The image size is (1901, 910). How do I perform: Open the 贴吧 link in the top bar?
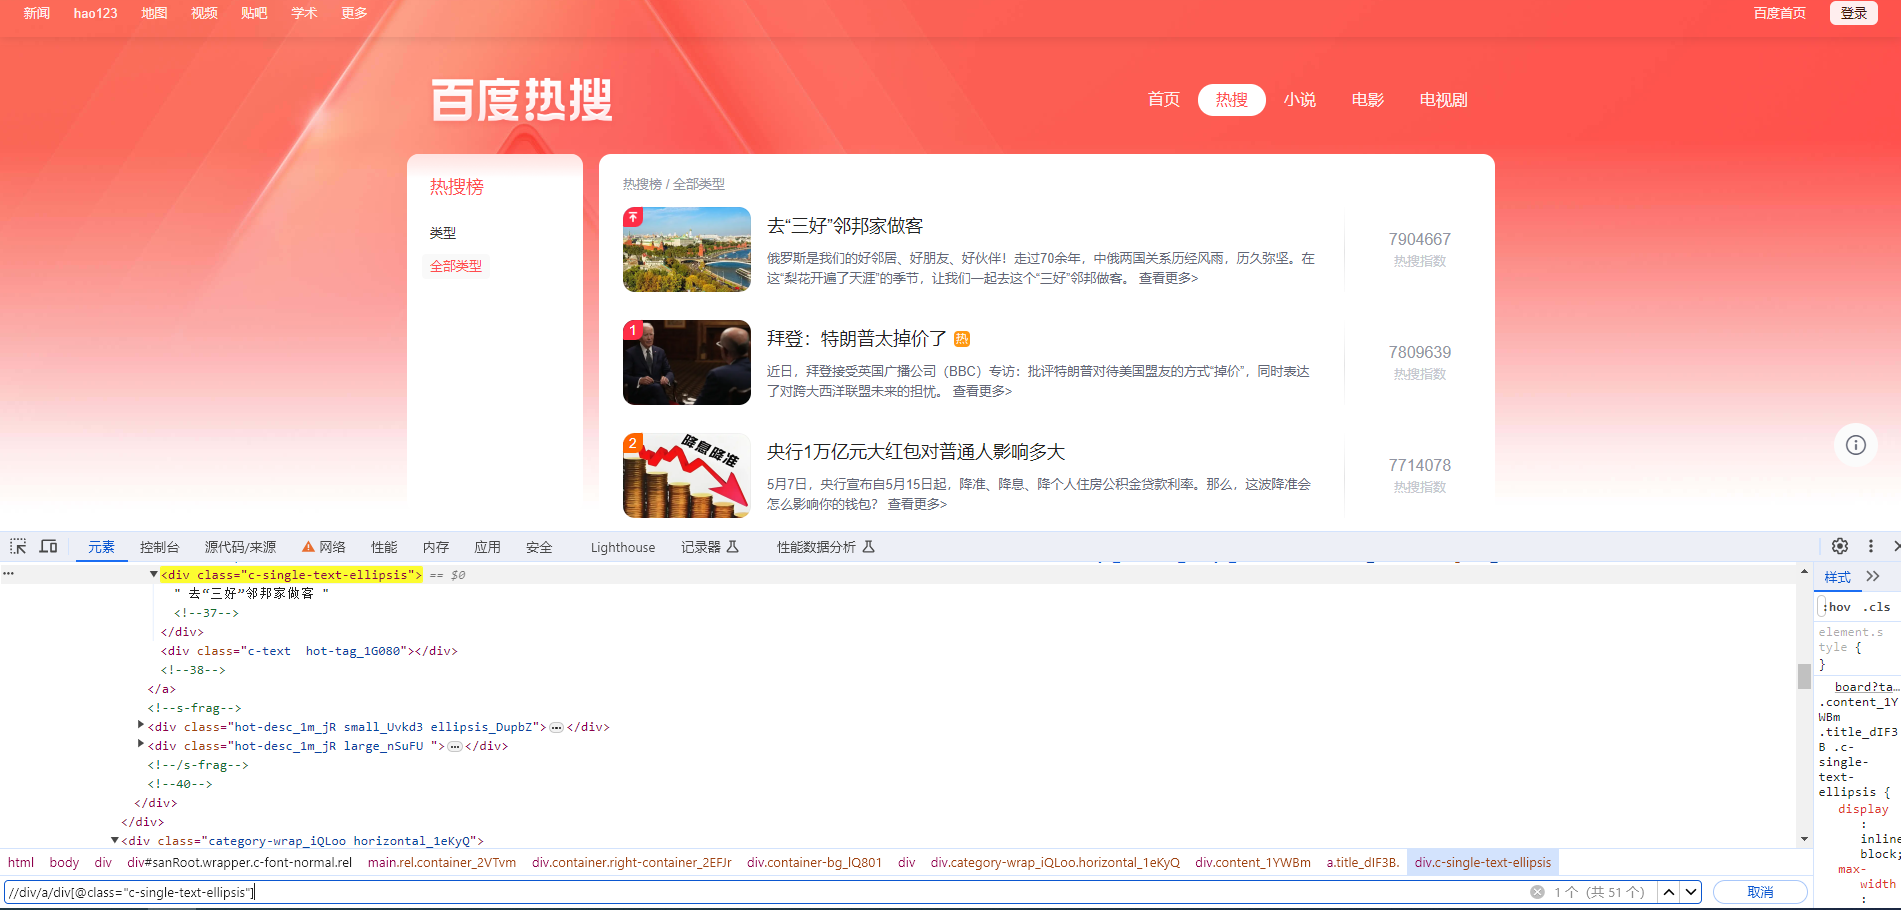coord(254,13)
